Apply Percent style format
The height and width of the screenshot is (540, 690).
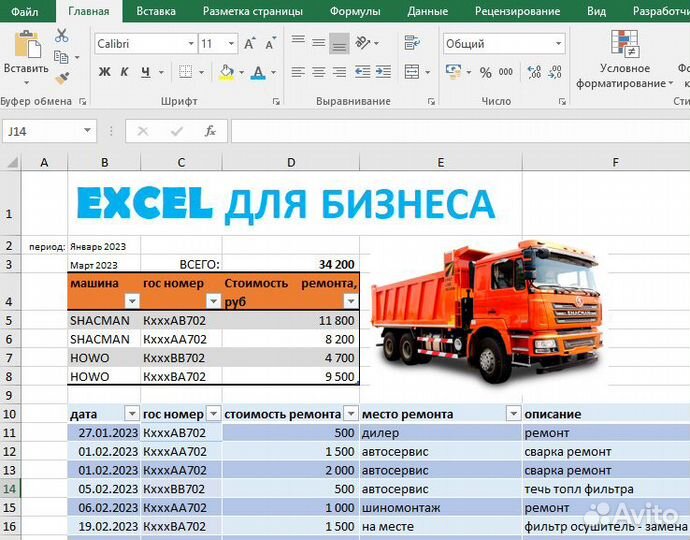486,72
